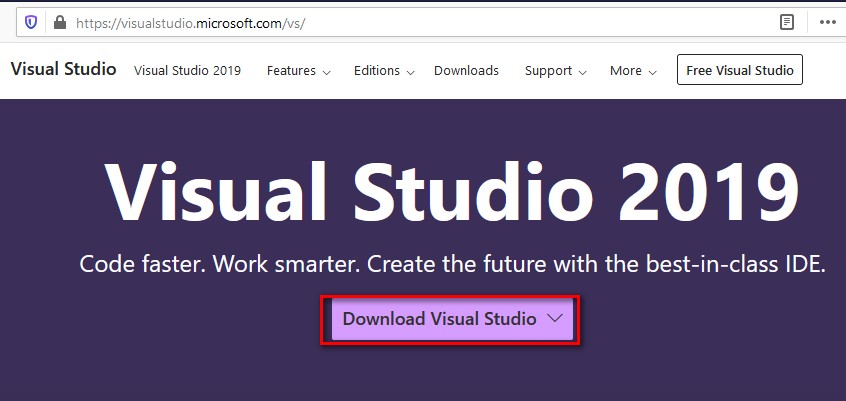
Task: Select Visual Studio 2019 nav link
Action: click(187, 71)
